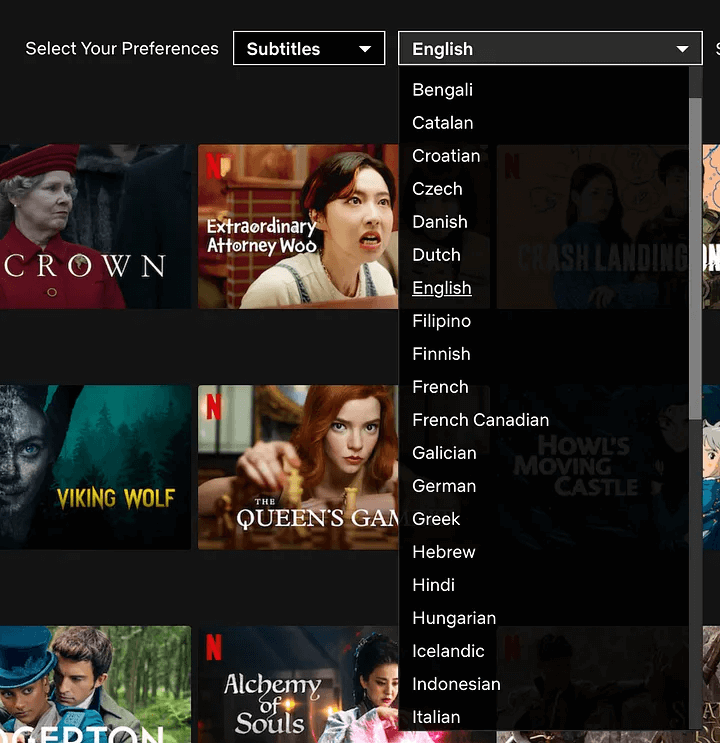Open the Viking Wolf thumbnail
Image resolution: width=720 pixels, height=743 pixels.
tap(95, 467)
